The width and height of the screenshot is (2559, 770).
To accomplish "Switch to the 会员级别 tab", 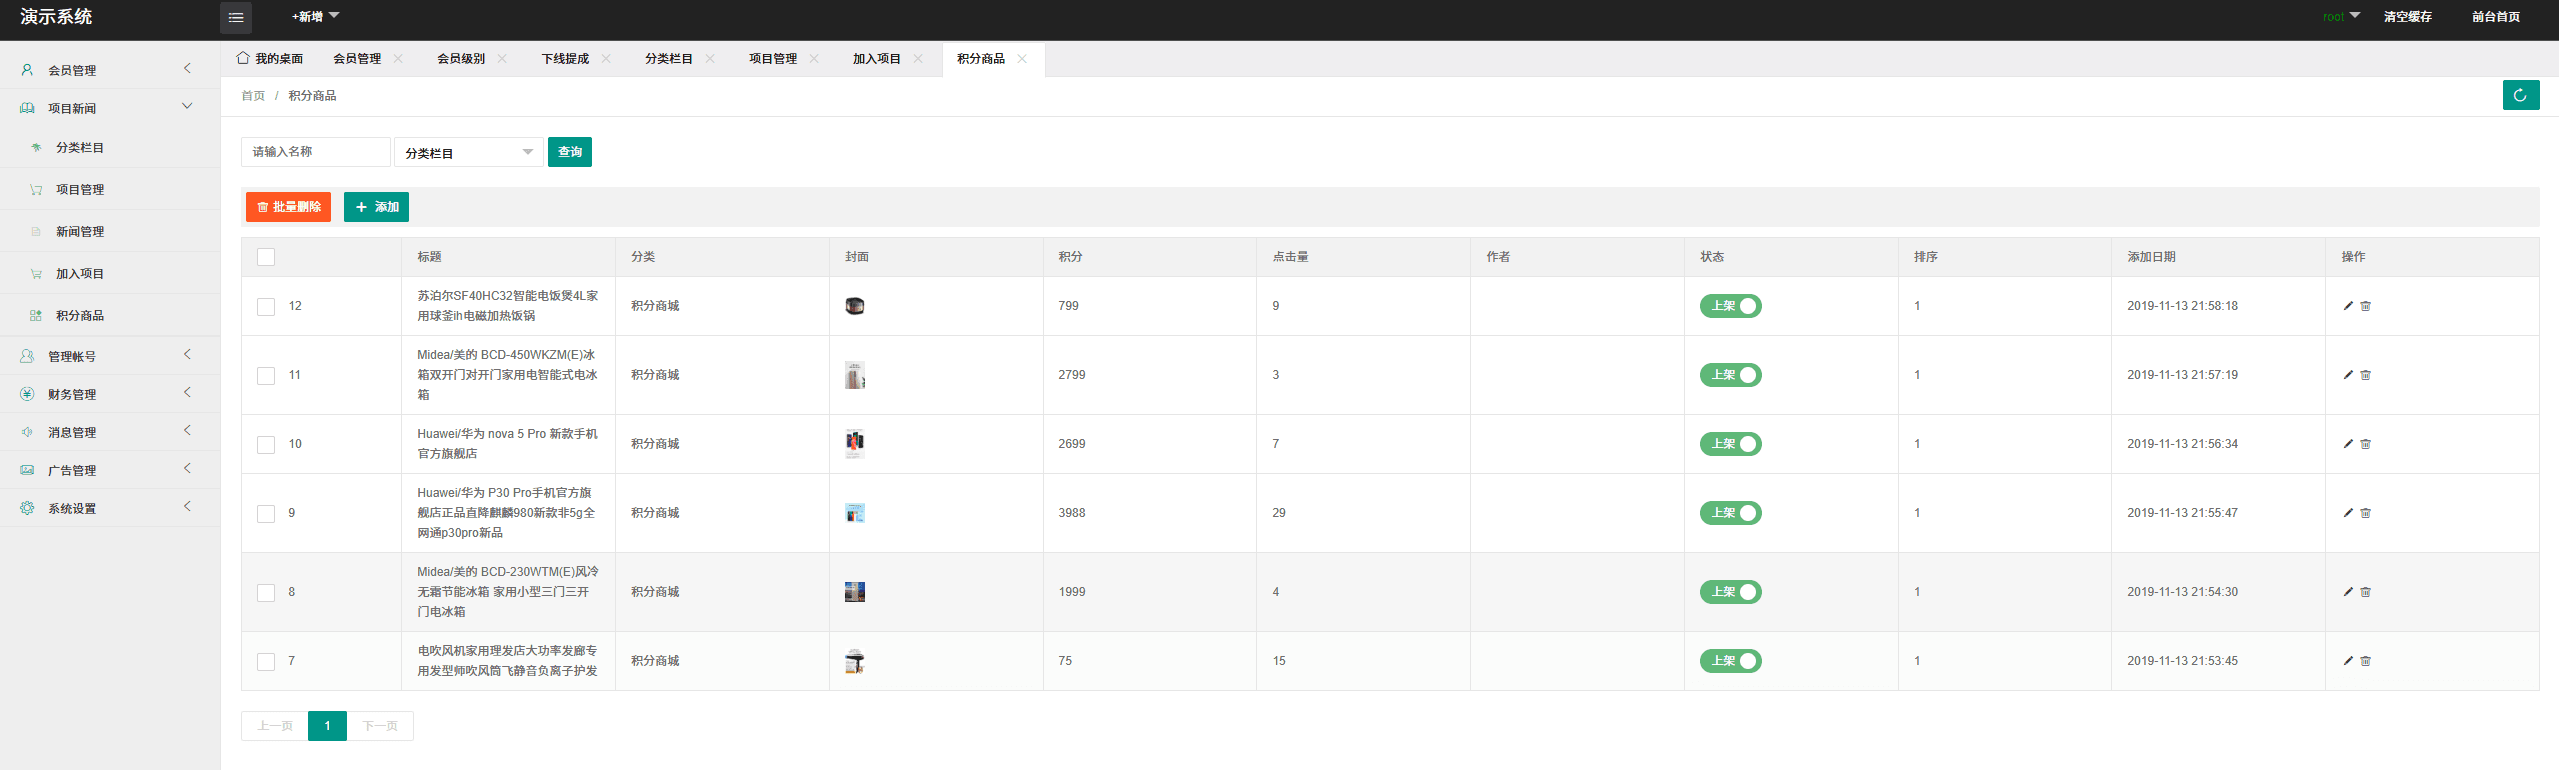I will pos(461,59).
